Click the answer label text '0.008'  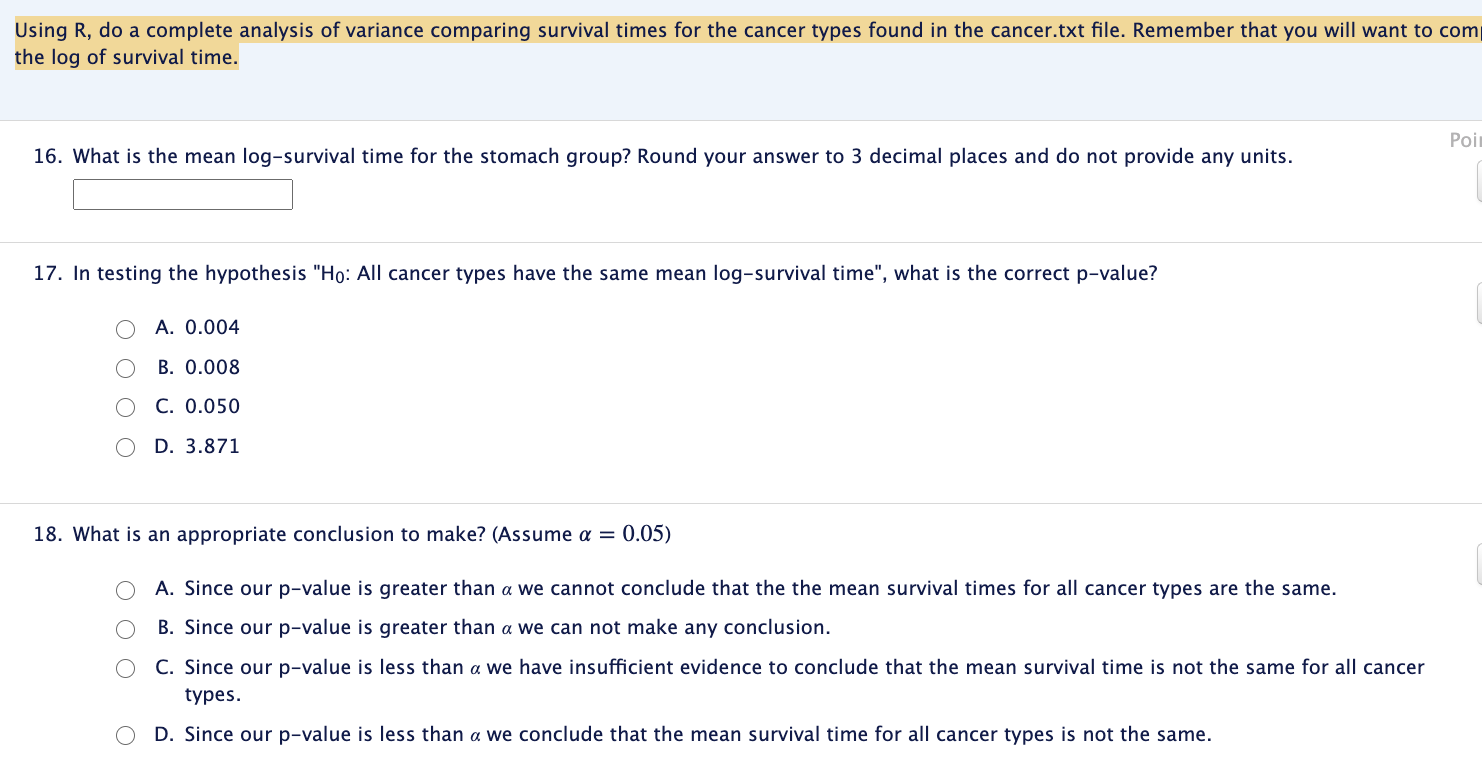point(213,368)
